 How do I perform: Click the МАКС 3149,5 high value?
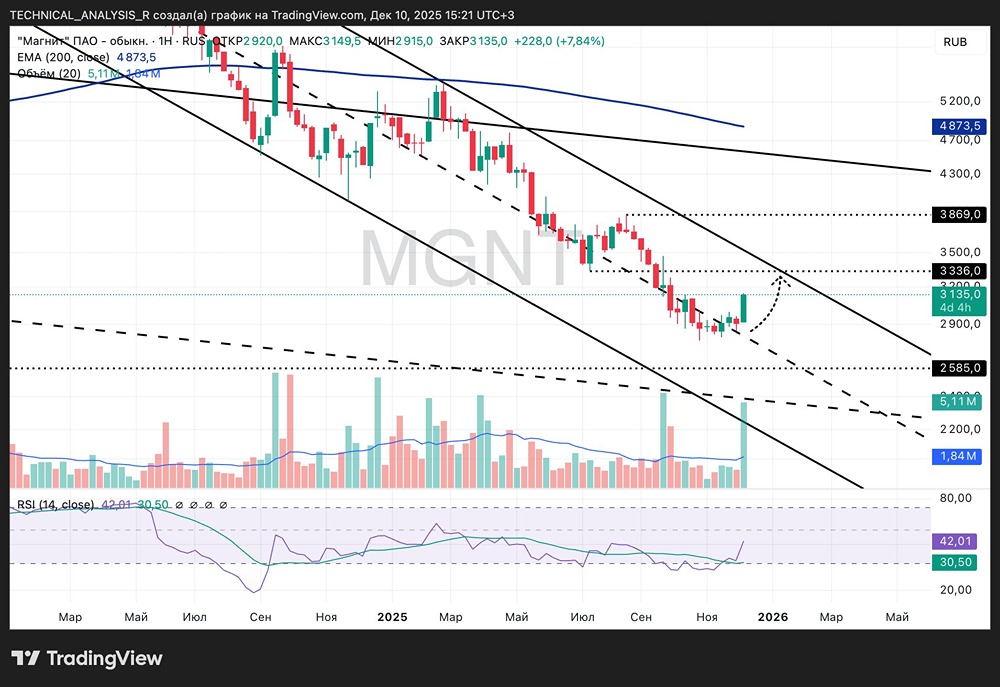tap(325, 41)
